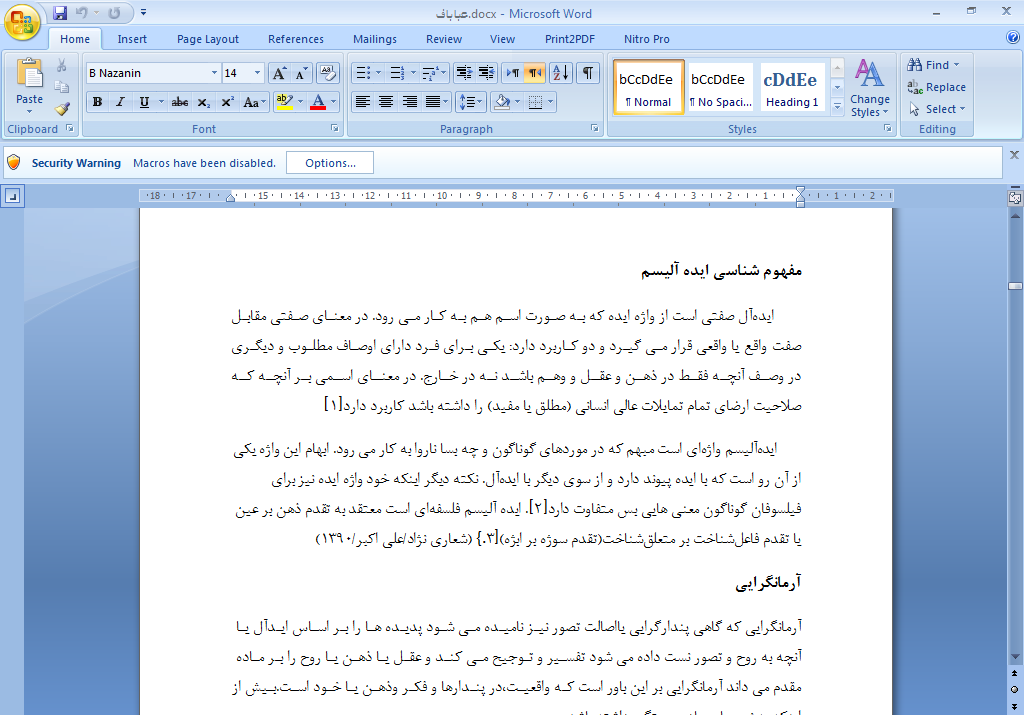
Task: Apply the Heading 1 style thumbnail
Action: coord(792,88)
